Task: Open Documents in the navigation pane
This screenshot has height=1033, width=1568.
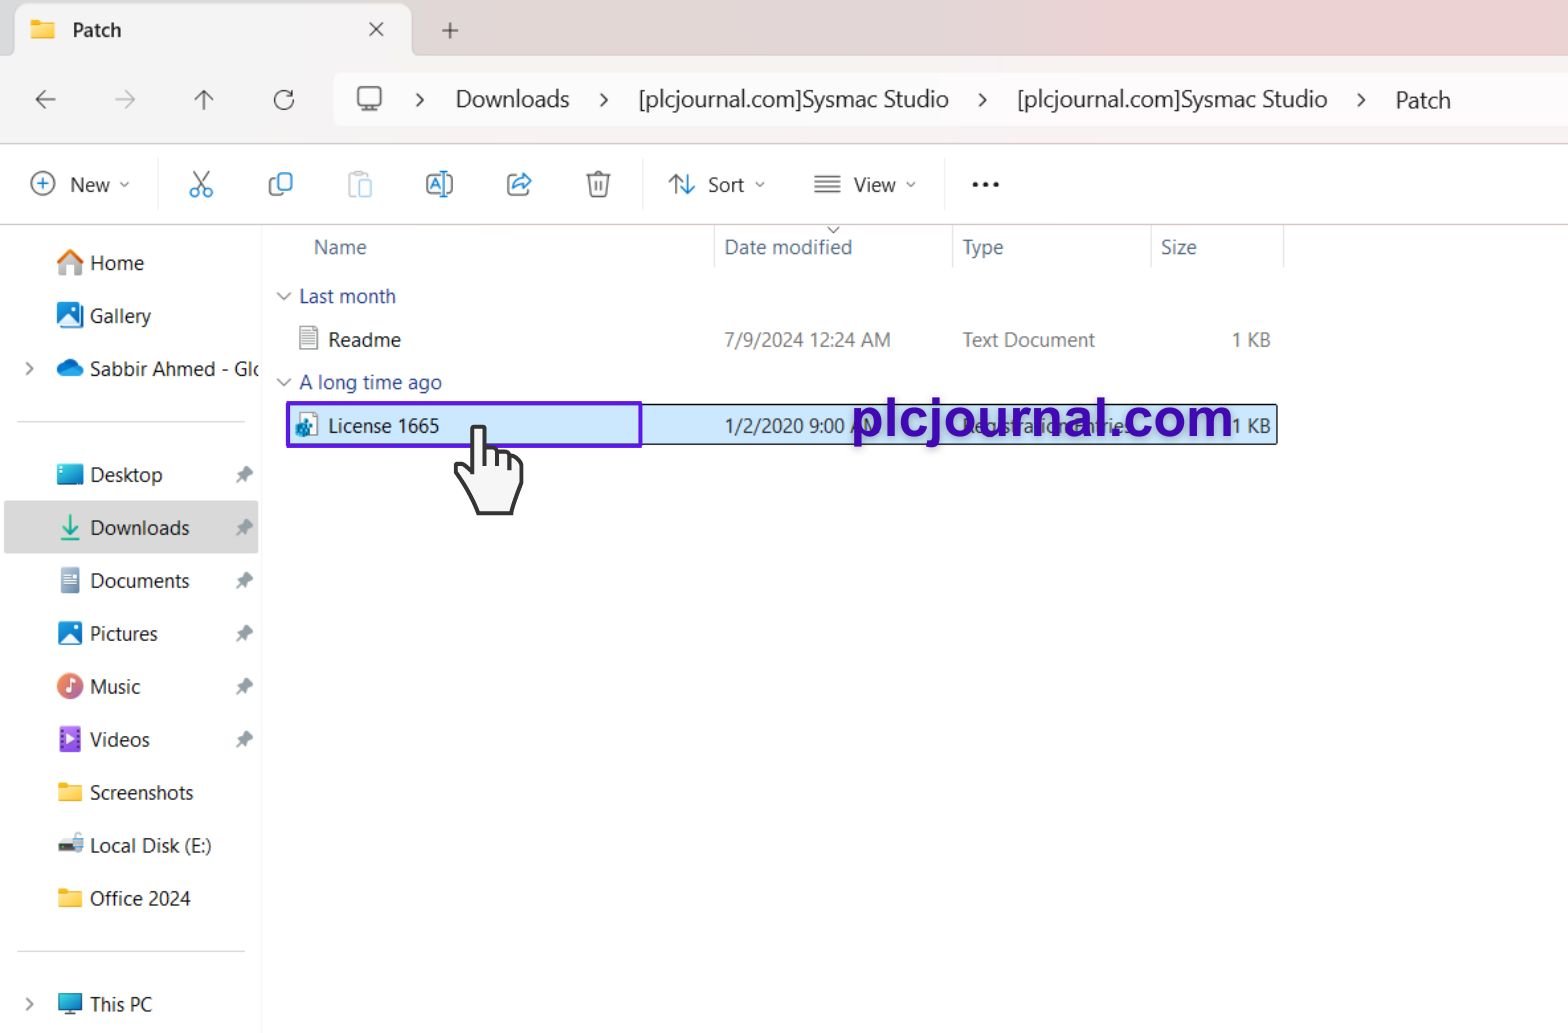Action: pos(139,580)
